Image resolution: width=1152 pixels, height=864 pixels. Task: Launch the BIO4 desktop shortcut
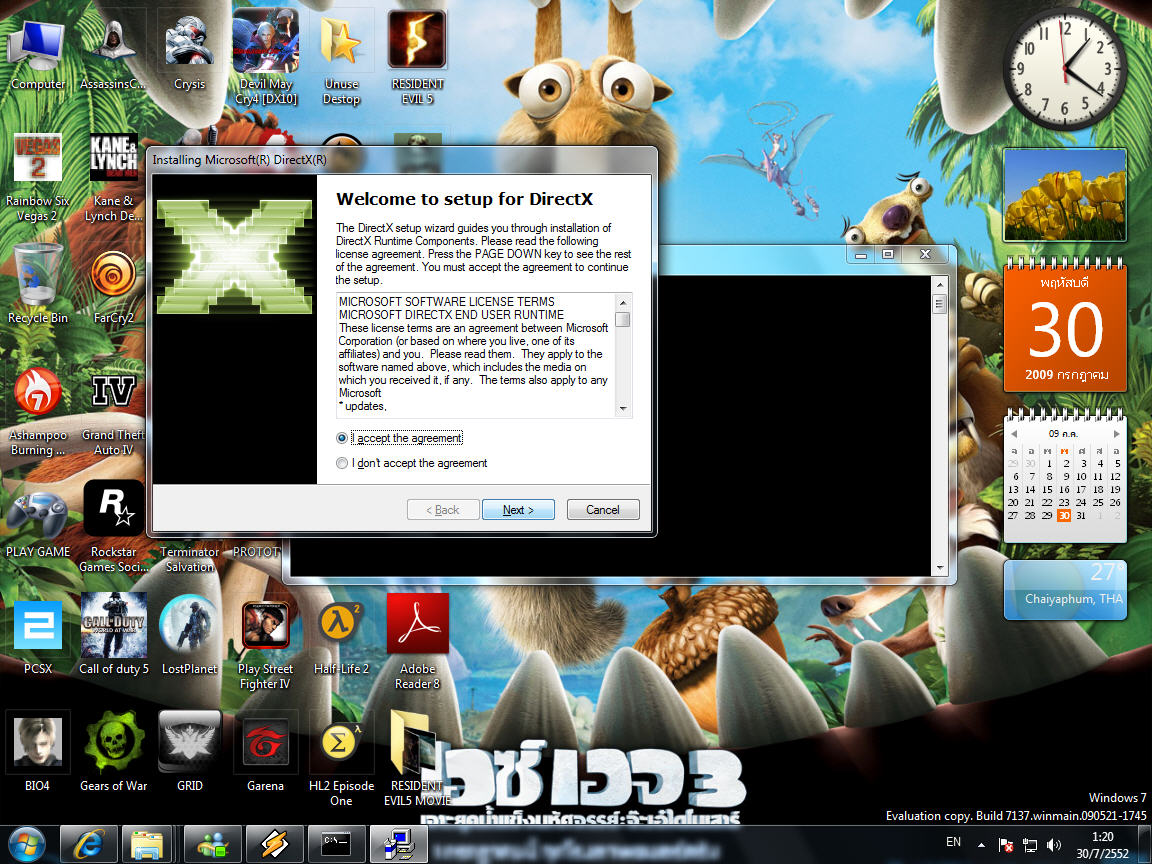pyautogui.click(x=37, y=751)
